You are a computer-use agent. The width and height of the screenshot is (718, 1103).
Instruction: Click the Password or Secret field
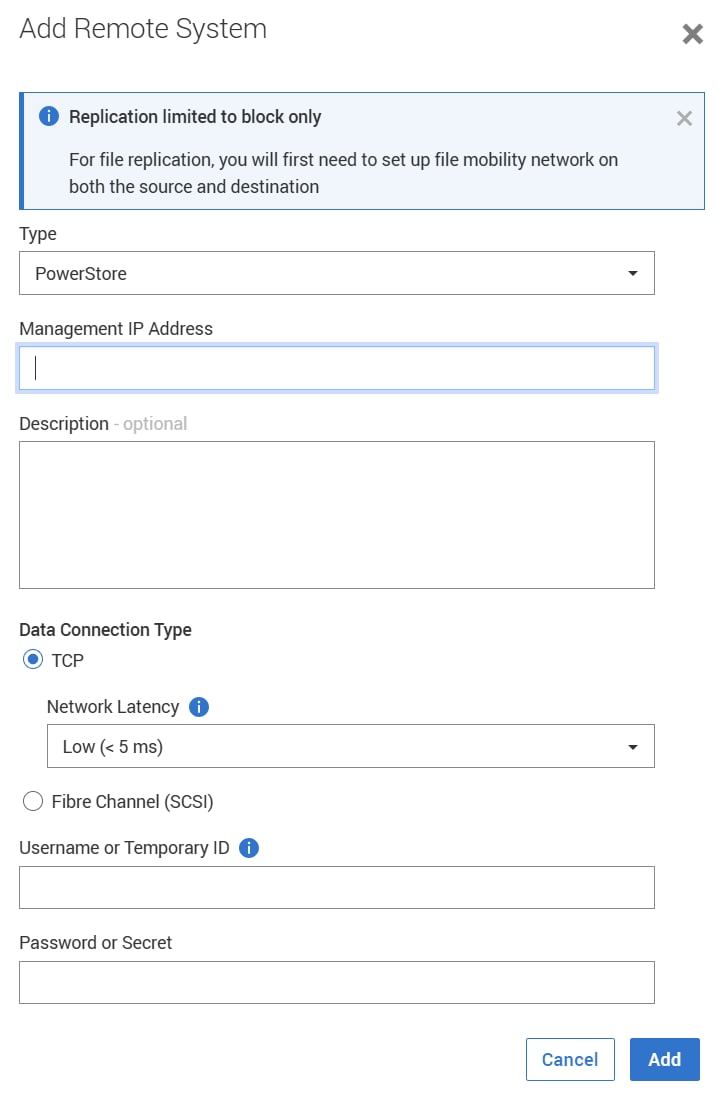point(336,983)
